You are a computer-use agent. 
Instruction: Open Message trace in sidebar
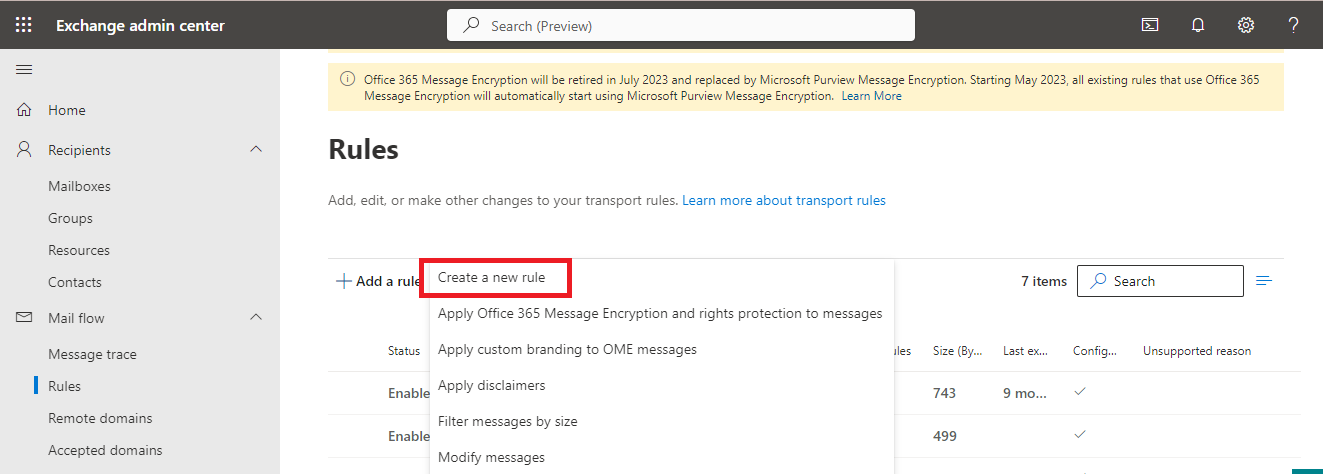[x=92, y=354]
